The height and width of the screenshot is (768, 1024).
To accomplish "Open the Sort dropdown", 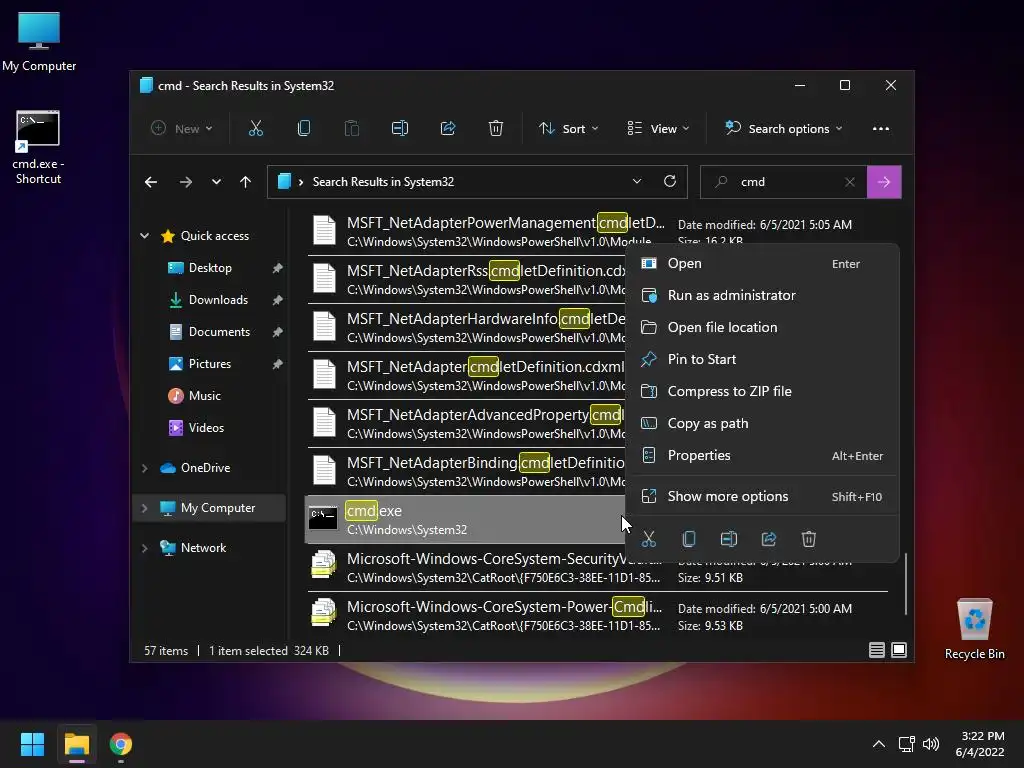I will pos(568,129).
